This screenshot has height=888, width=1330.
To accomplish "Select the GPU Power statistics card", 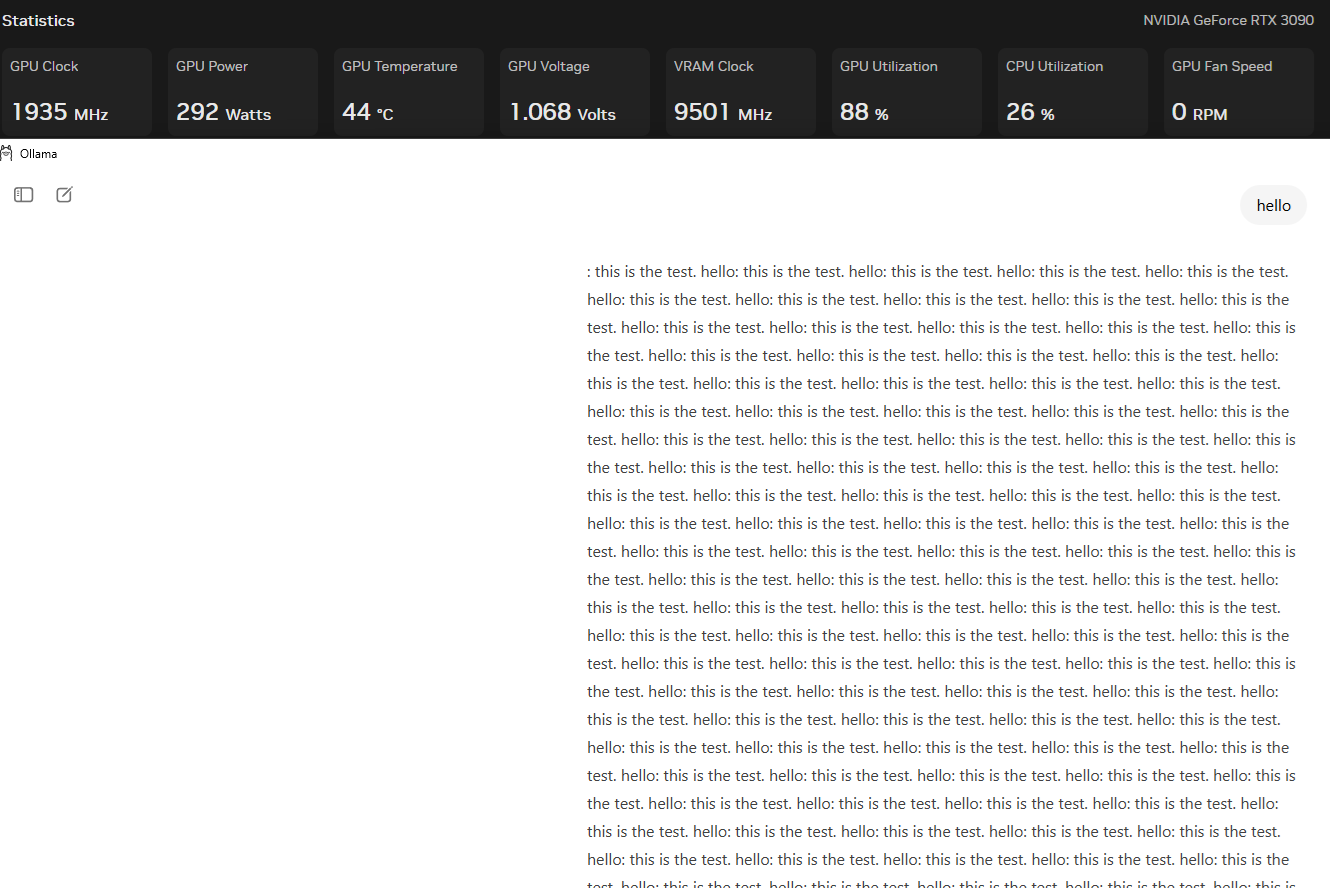I will (243, 92).
